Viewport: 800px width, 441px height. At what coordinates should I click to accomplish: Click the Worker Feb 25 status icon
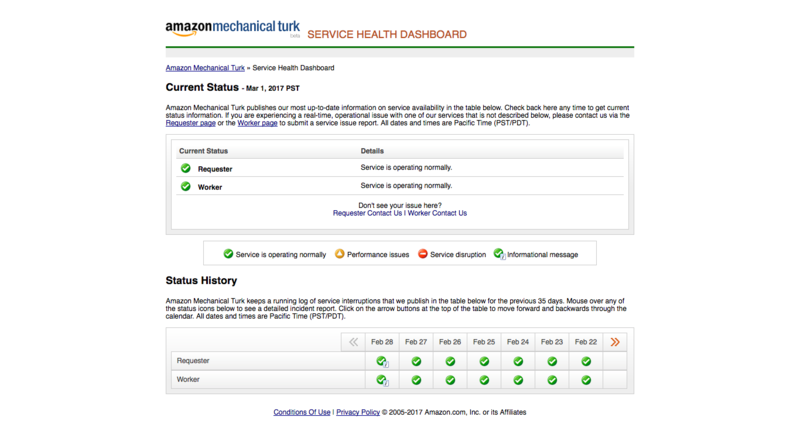coord(484,380)
